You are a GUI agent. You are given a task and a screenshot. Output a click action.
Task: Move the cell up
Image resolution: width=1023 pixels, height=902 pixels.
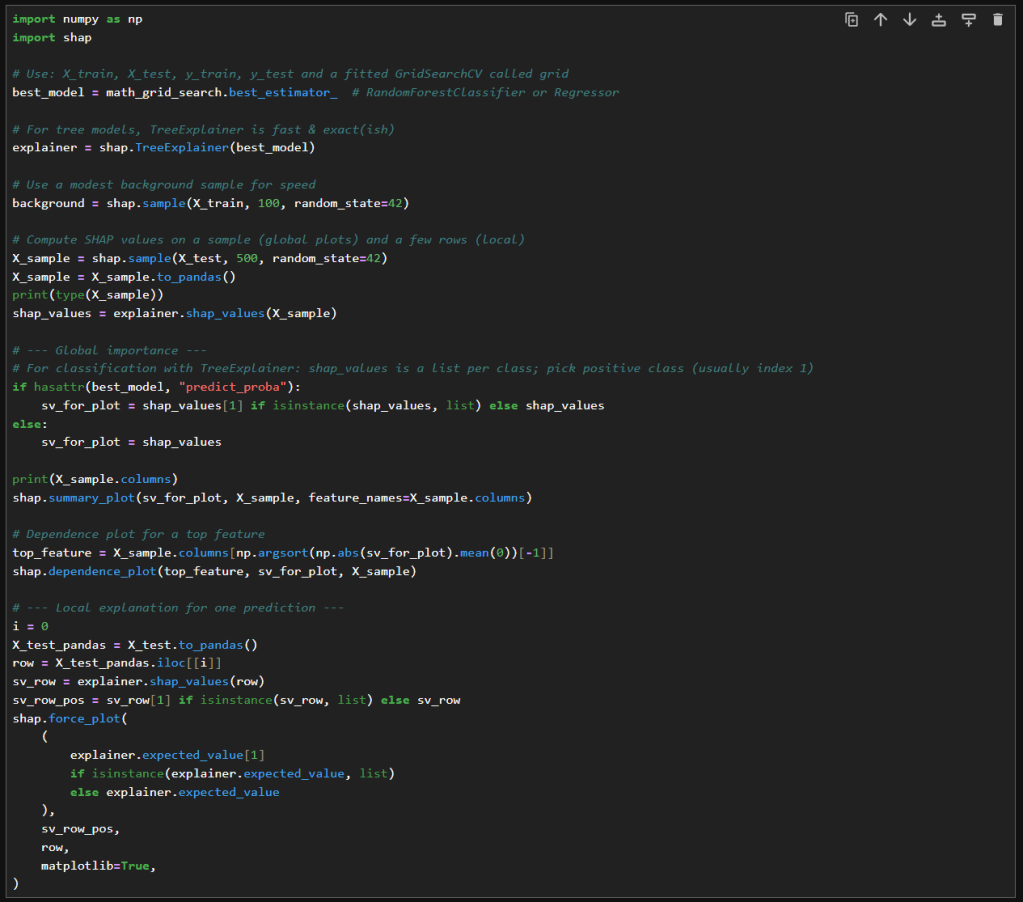(x=880, y=20)
